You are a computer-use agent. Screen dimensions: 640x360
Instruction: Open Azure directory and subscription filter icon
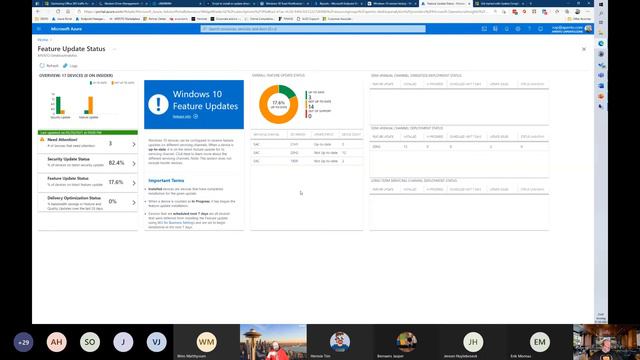pos(495,29)
